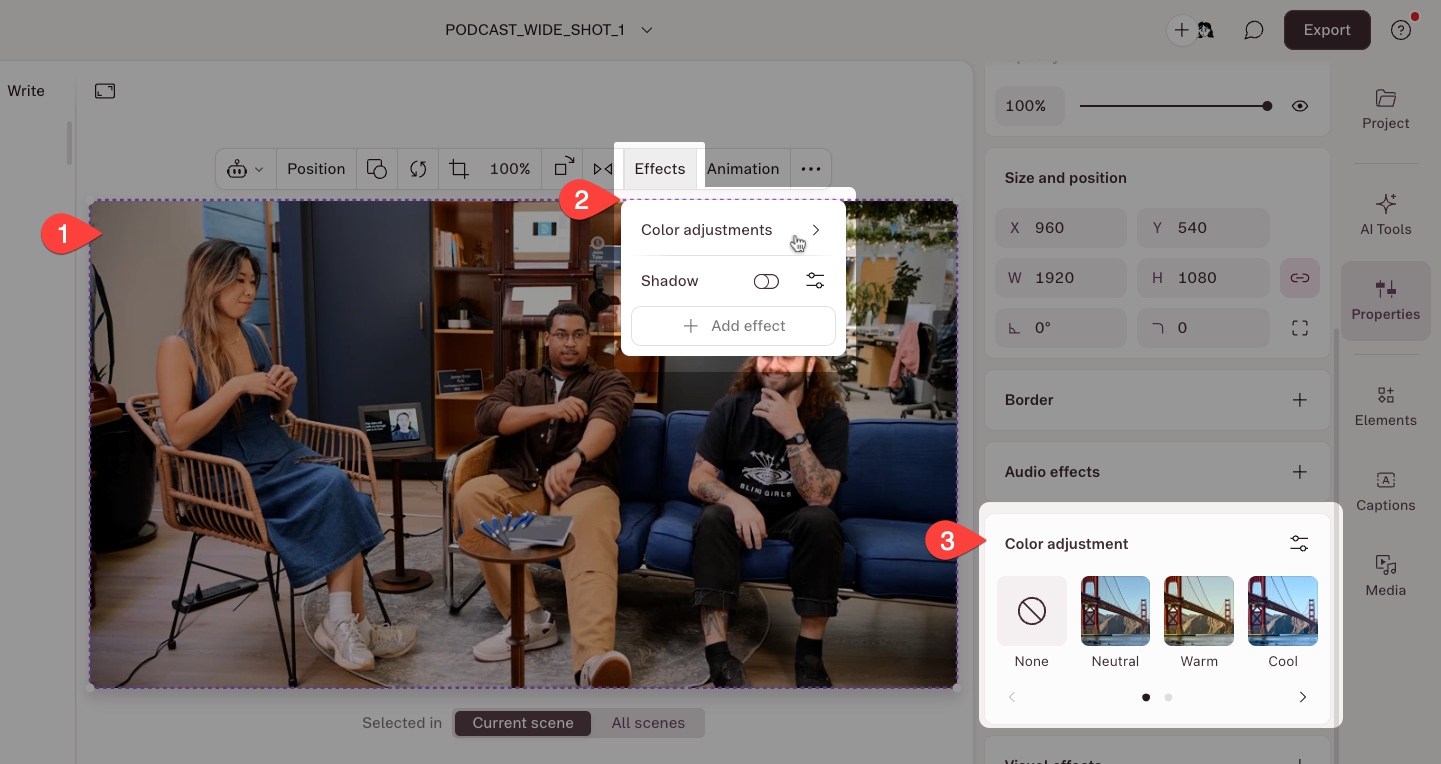Enable the Shadow effect toggle
The image size is (1441, 764).
tap(766, 281)
